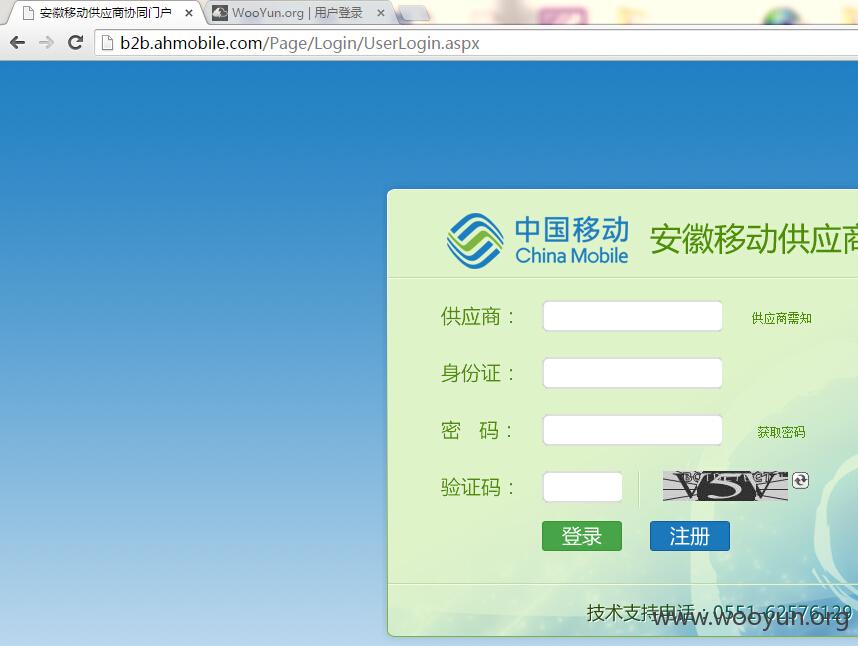858x646 pixels.
Task: Click the blue 注册 button
Action: point(689,536)
